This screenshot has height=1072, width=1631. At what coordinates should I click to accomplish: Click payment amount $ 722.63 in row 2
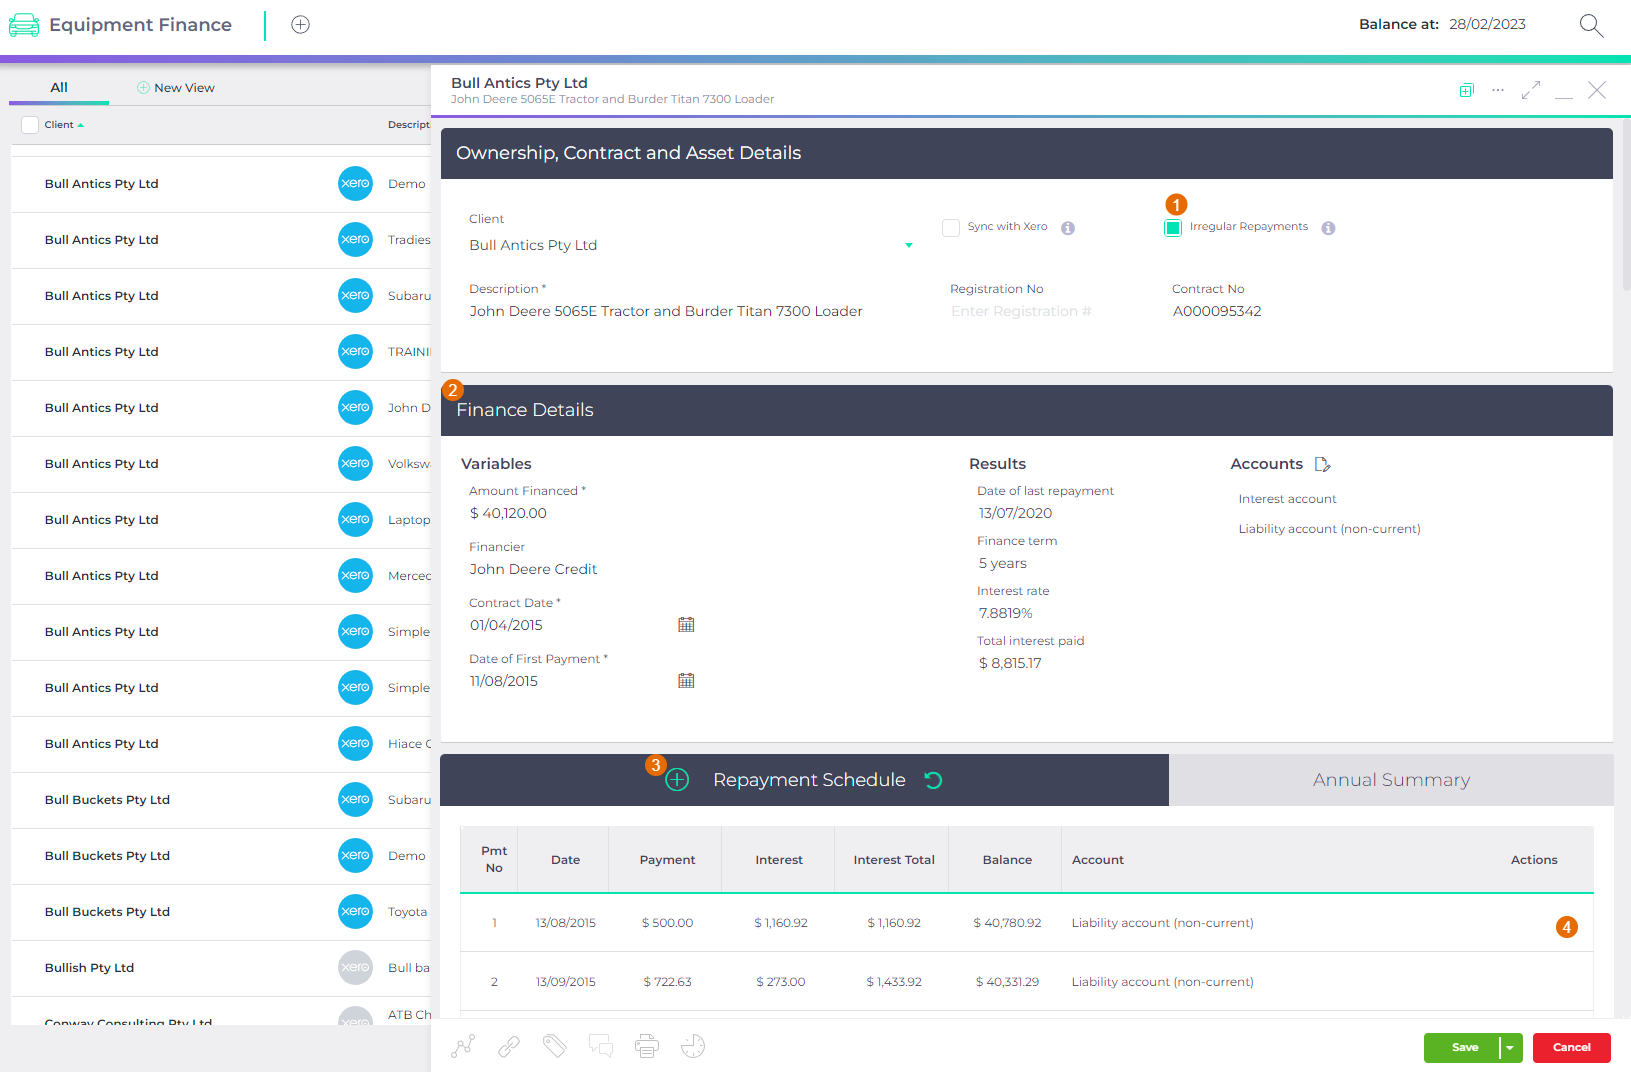[x=667, y=982]
